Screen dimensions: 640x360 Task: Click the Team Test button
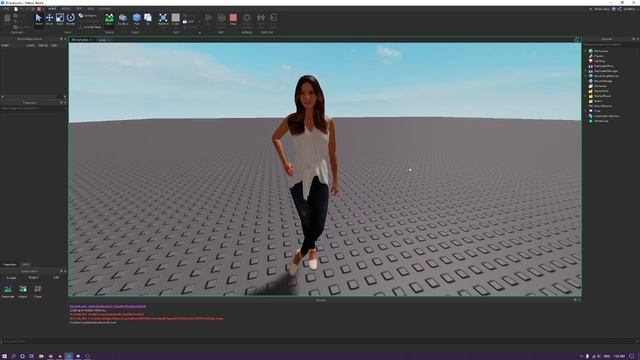coord(261,19)
